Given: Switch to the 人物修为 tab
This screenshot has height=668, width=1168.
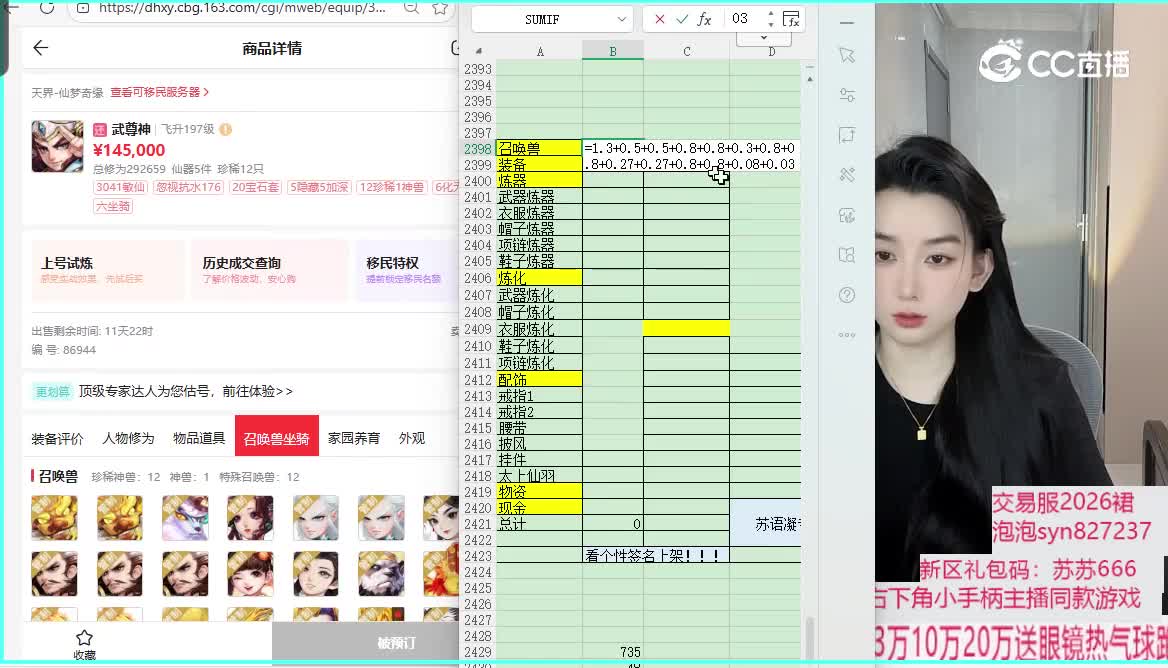Looking at the screenshot, I should (x=128, y=438).
